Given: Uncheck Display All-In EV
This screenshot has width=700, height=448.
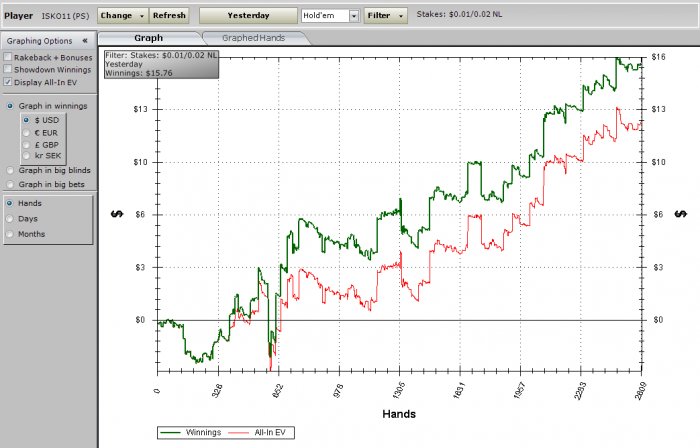Looking at the screenshot, I should tap(8, 82).
